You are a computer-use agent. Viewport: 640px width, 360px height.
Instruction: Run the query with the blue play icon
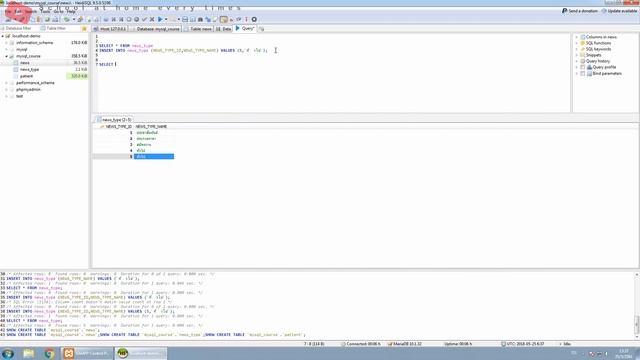(160, 19)
